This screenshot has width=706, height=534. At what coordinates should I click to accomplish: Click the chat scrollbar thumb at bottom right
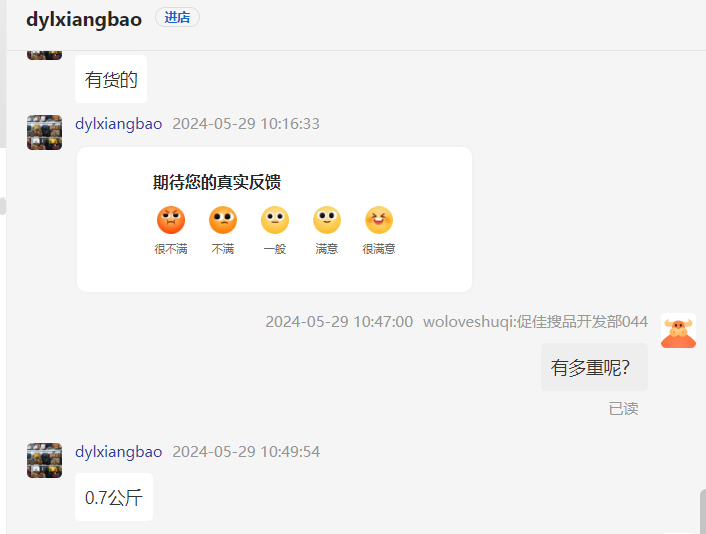[703, 511]
